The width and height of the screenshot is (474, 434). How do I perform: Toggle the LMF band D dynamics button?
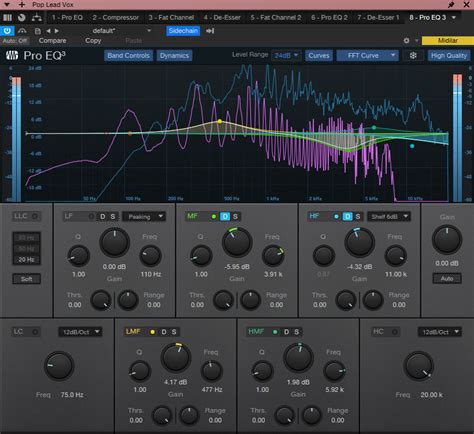pos(164,332)
